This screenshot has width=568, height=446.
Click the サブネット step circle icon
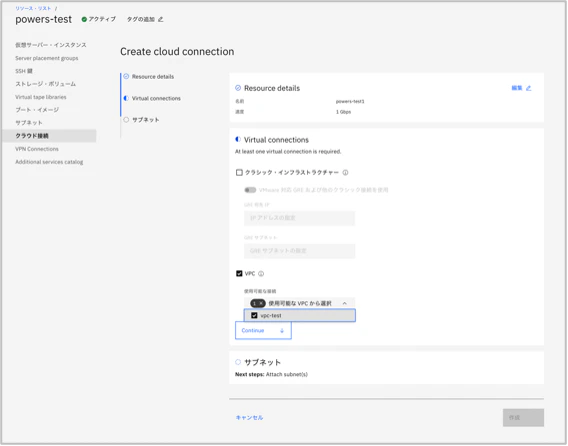[x=126, y=120]
